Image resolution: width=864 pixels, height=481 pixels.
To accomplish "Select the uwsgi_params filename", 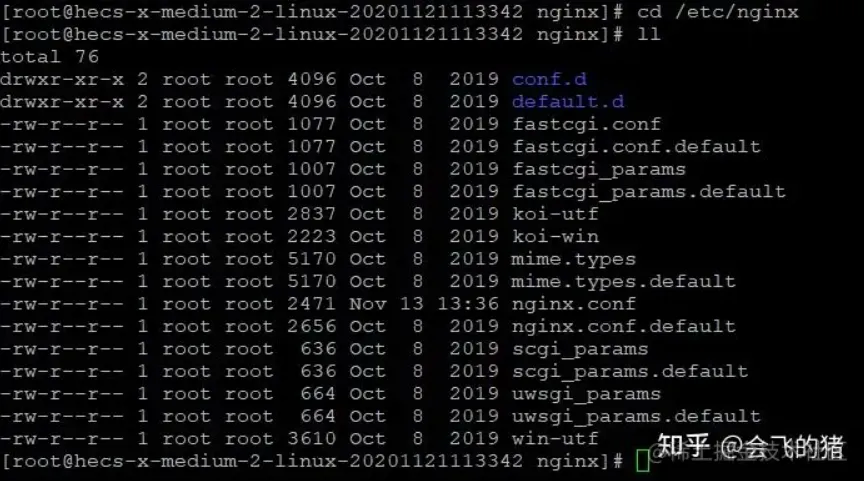I will [x=586, y=394].
